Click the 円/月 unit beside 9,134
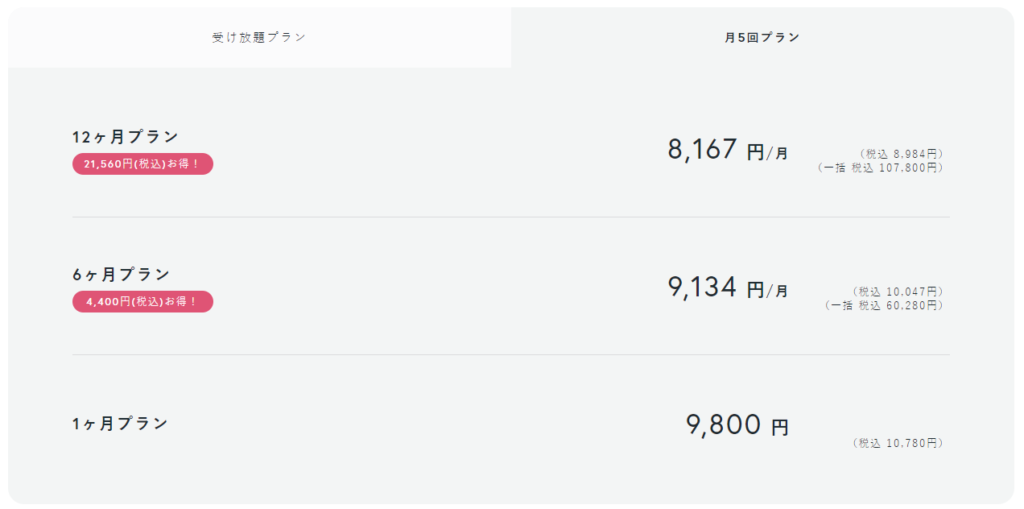1024x509 pixels. 767,290
